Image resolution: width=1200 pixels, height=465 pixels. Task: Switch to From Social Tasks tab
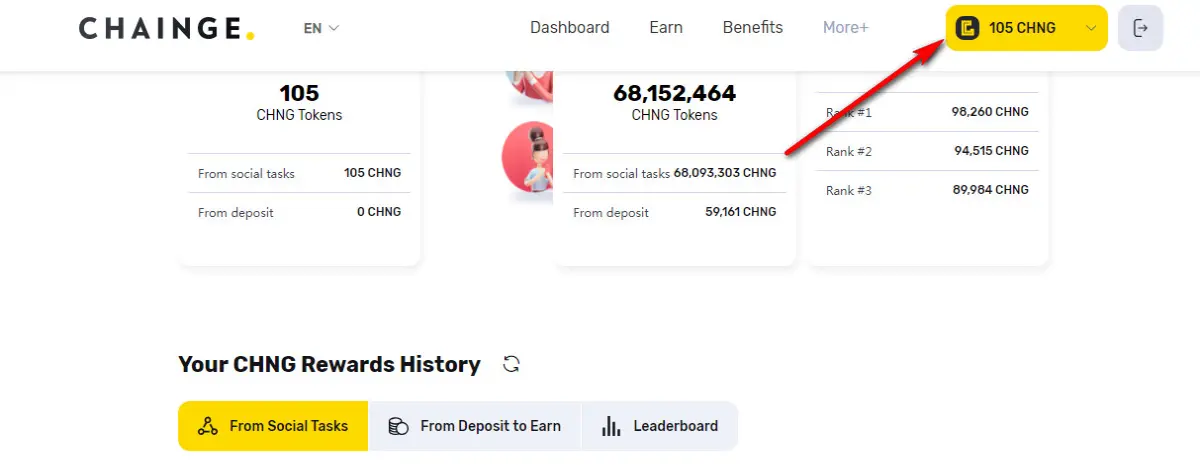coord(273,426)
